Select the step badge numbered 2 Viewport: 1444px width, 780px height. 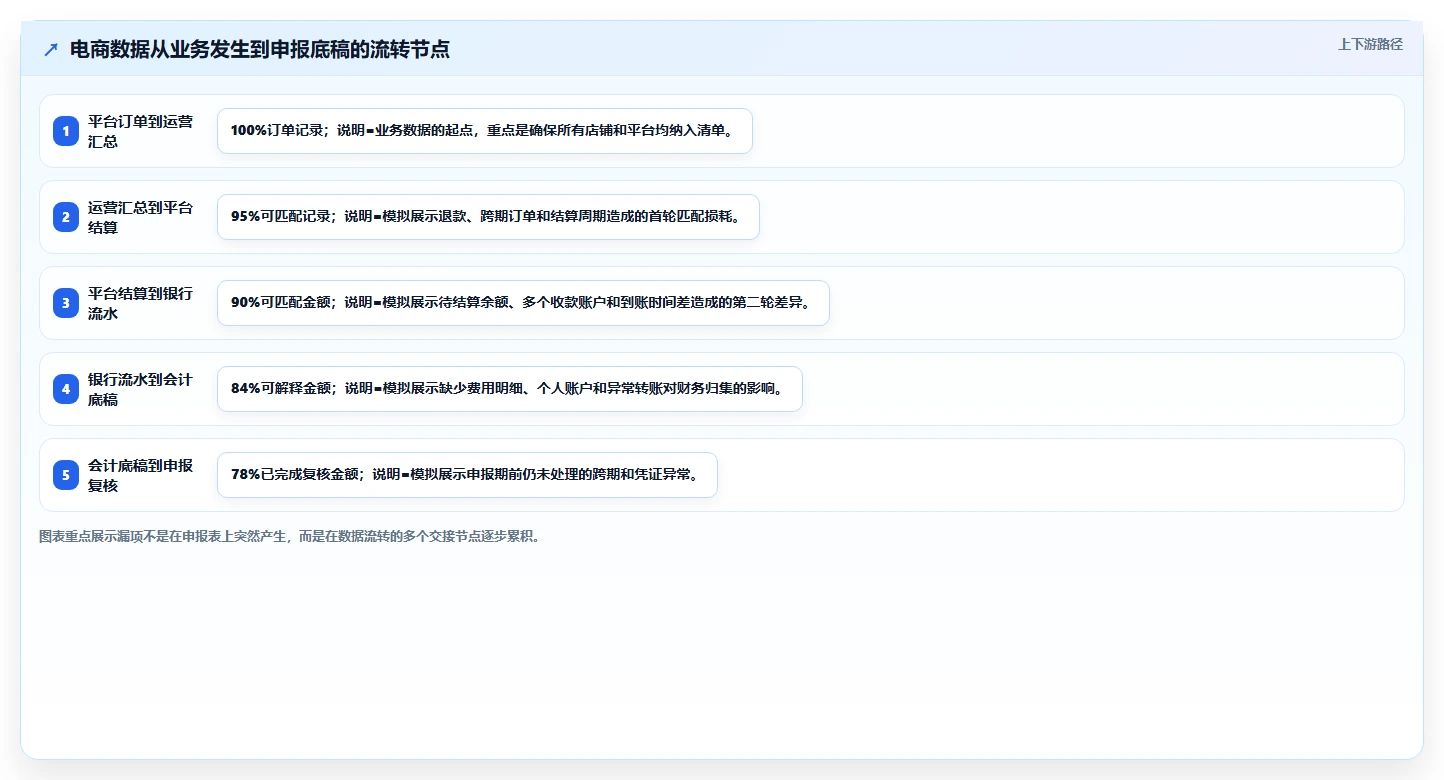[x=66, y=217]
